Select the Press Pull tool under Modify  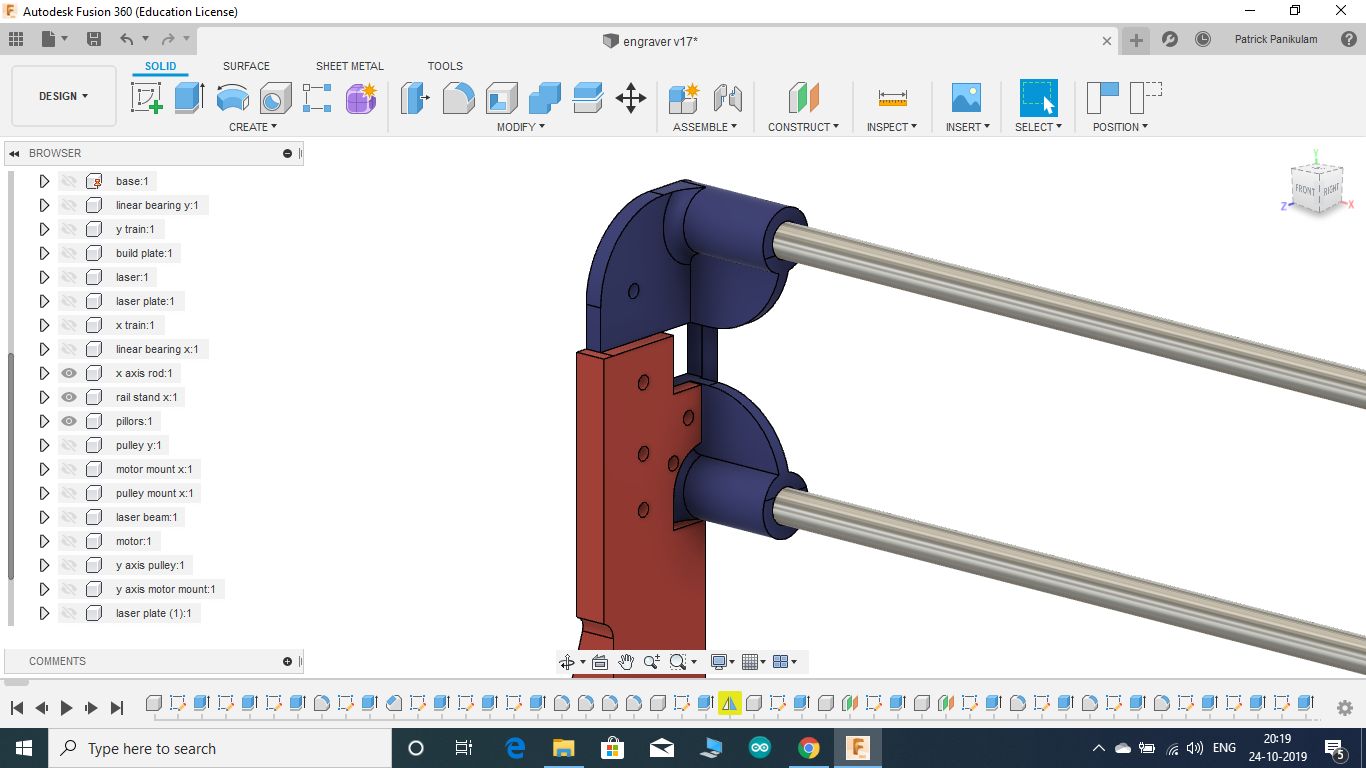point(415,98)
